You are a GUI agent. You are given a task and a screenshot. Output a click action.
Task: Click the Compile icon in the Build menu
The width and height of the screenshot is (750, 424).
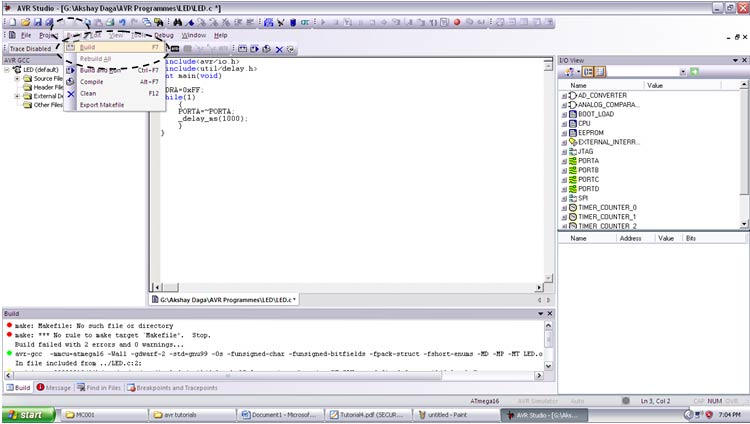click(70, 82)
